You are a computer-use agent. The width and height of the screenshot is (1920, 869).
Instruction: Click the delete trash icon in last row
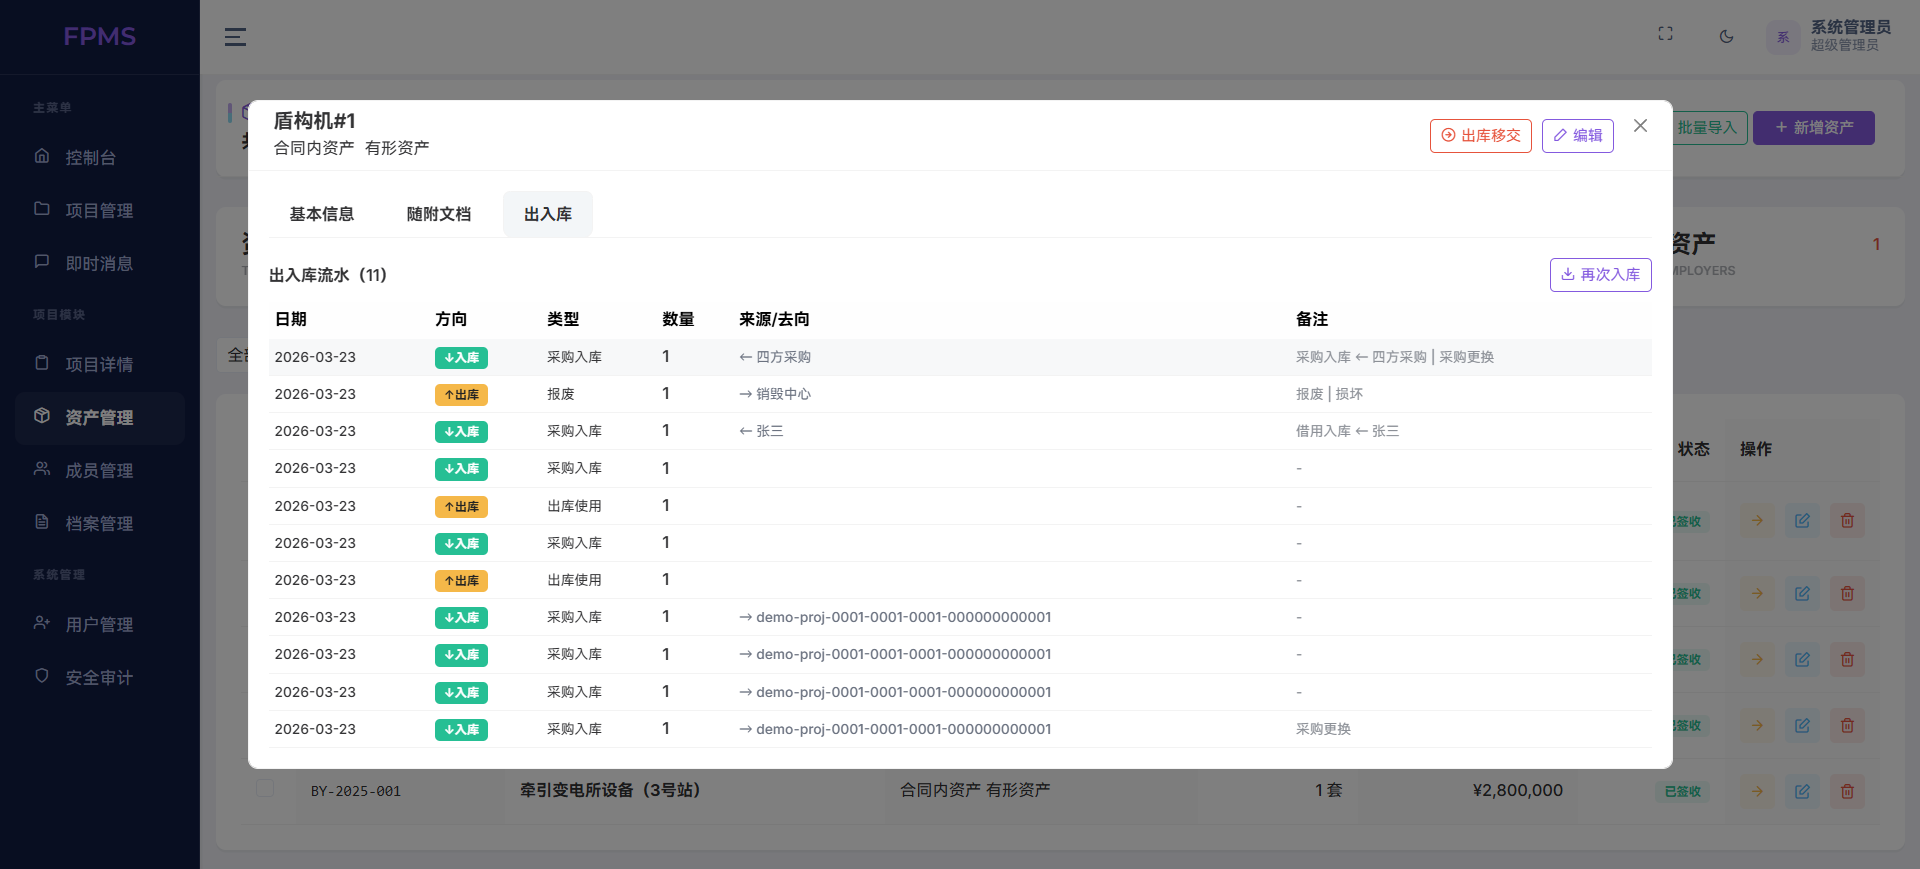click(1847, 792)
